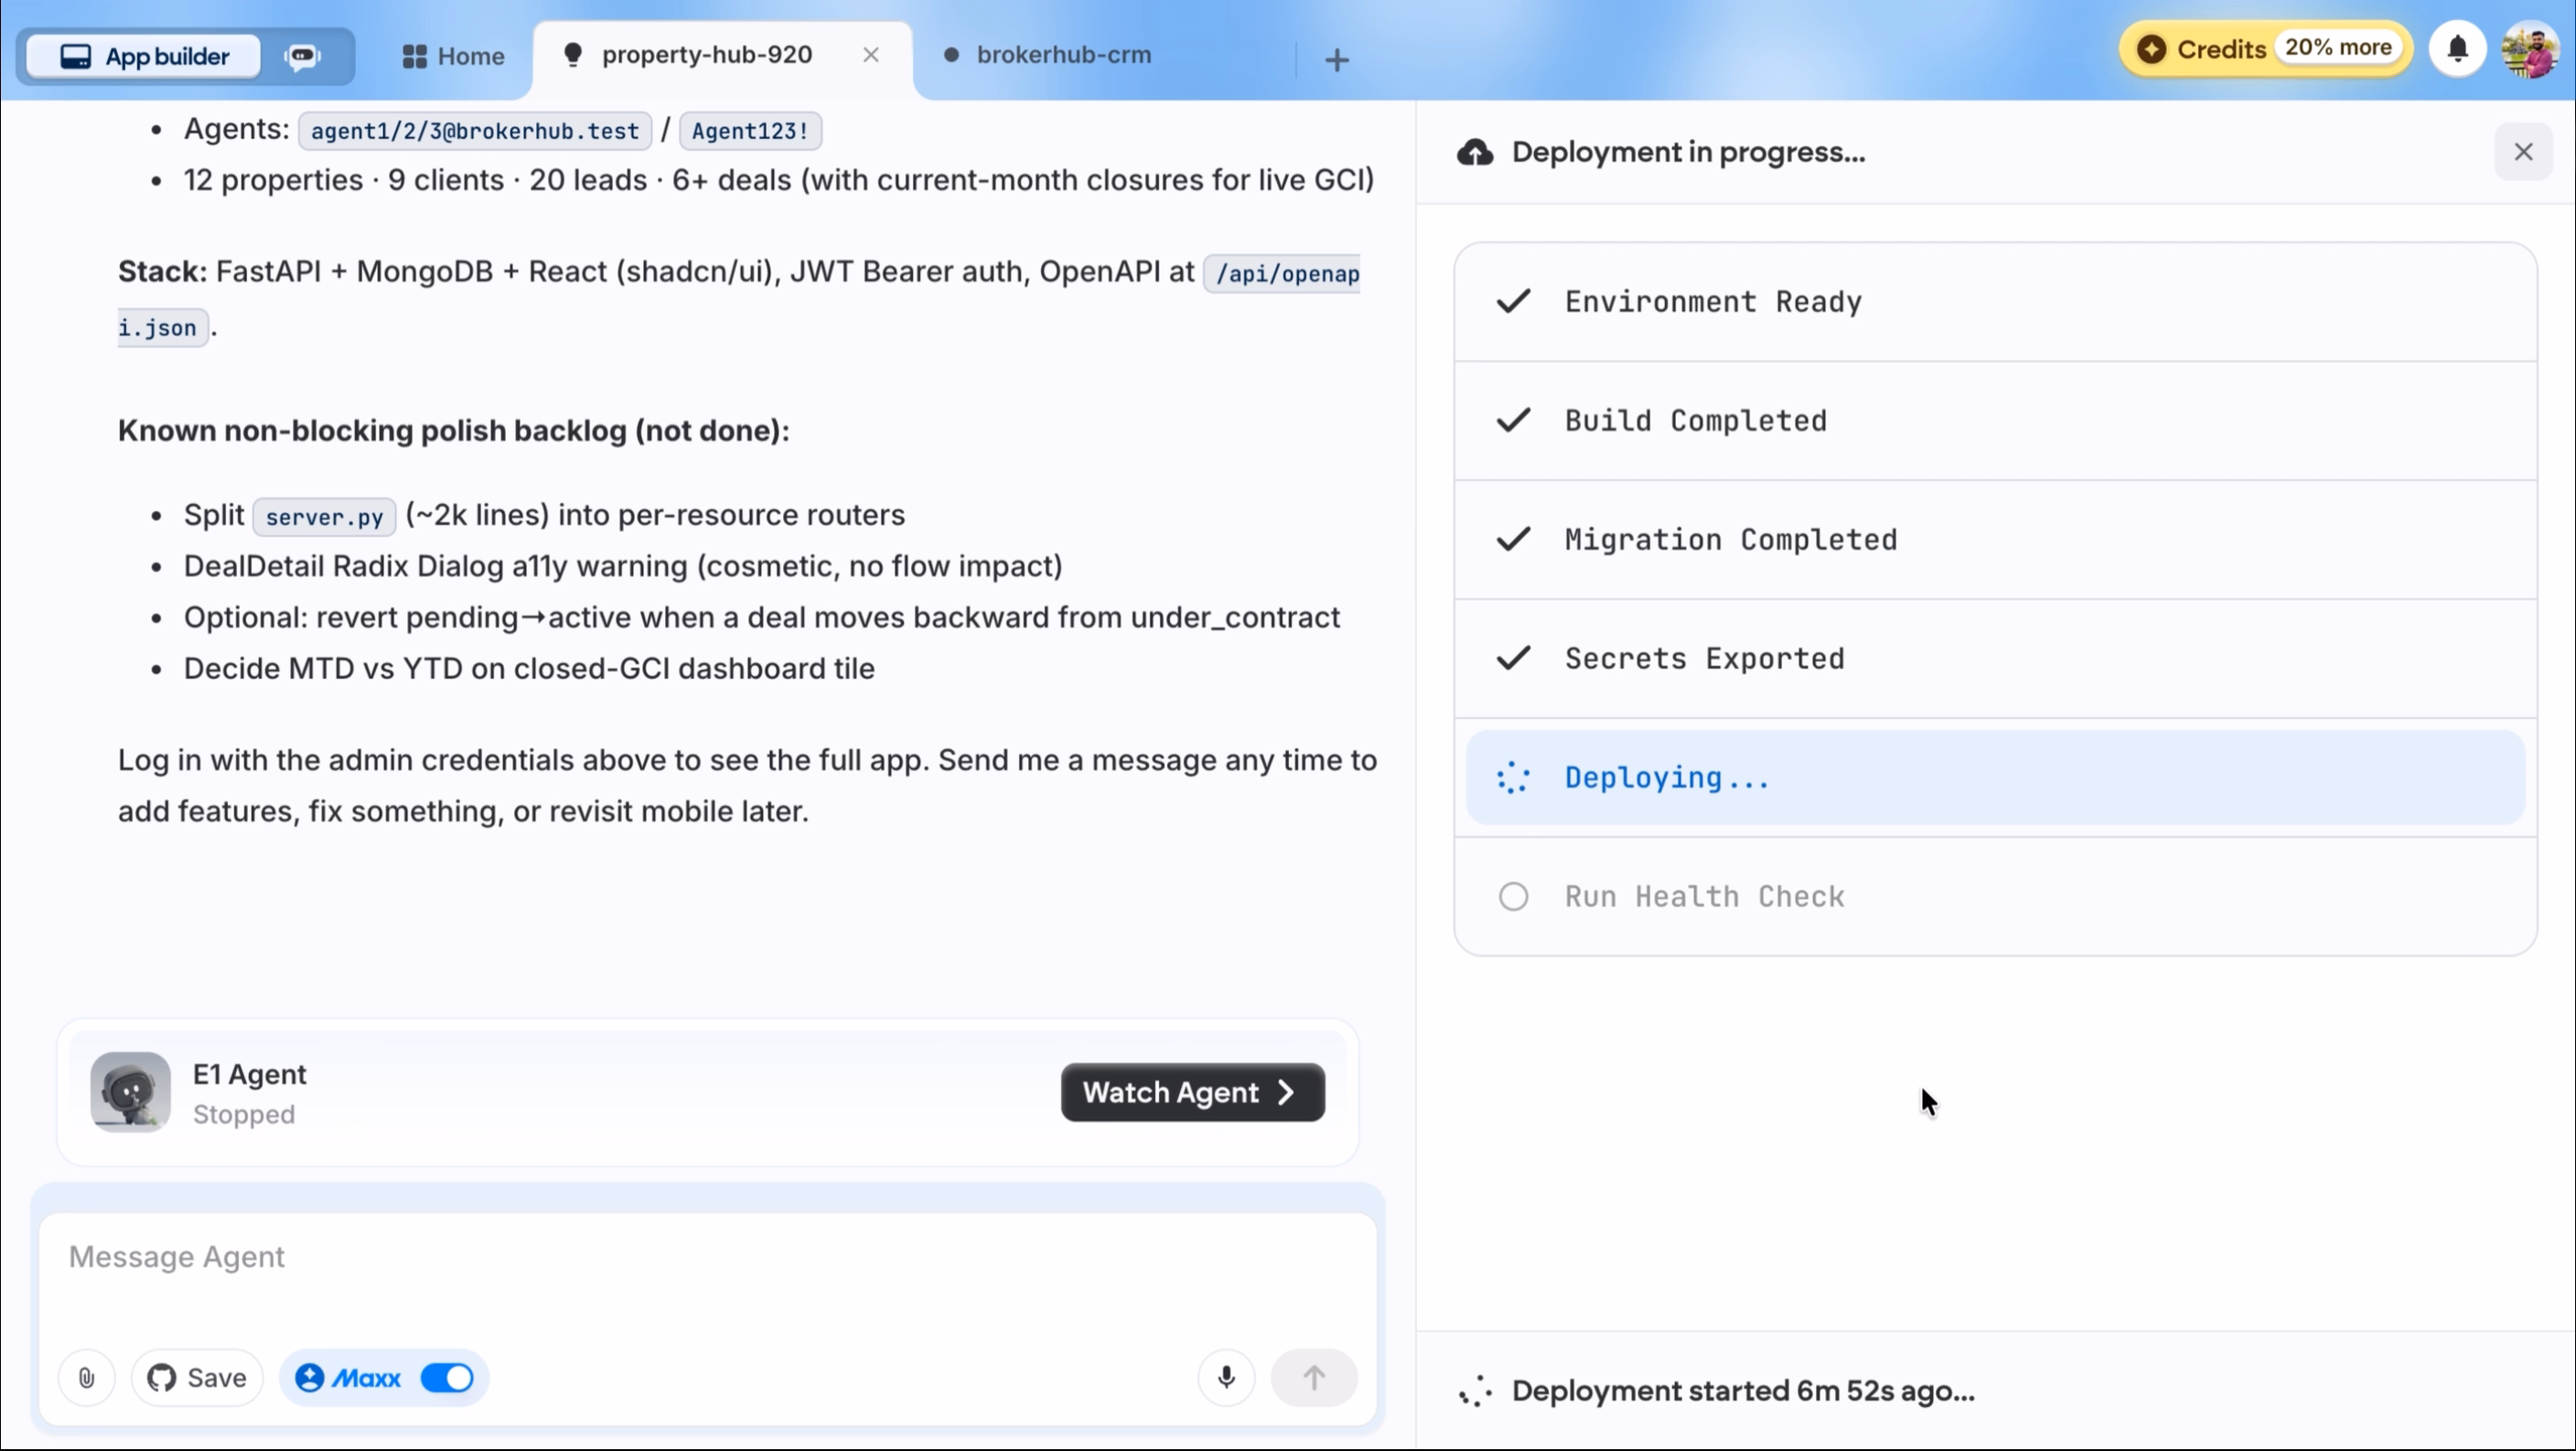This screenshot has height=1451, width=2576.
Task: Select the Deploying... step row
Action: [x=1995, y=778]
